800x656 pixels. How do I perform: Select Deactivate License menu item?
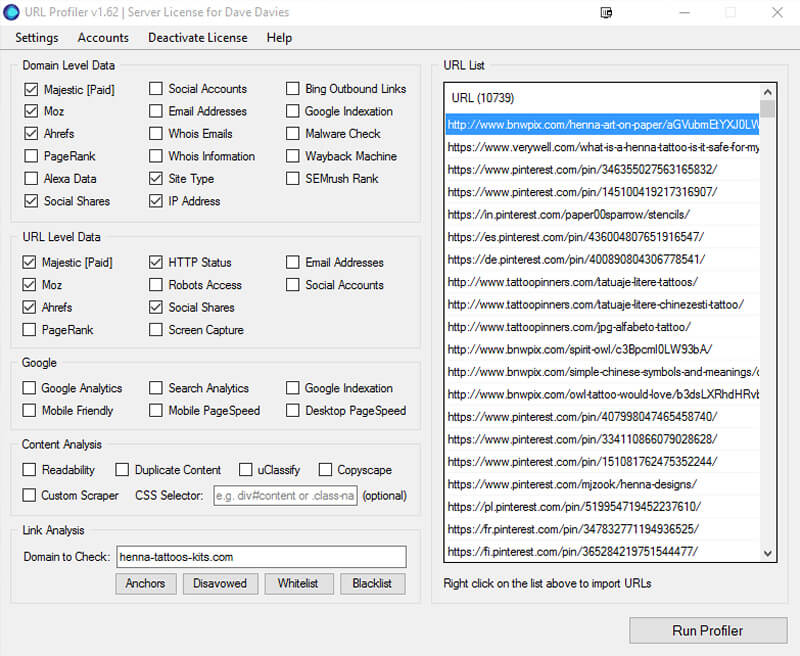click(197, 38)
